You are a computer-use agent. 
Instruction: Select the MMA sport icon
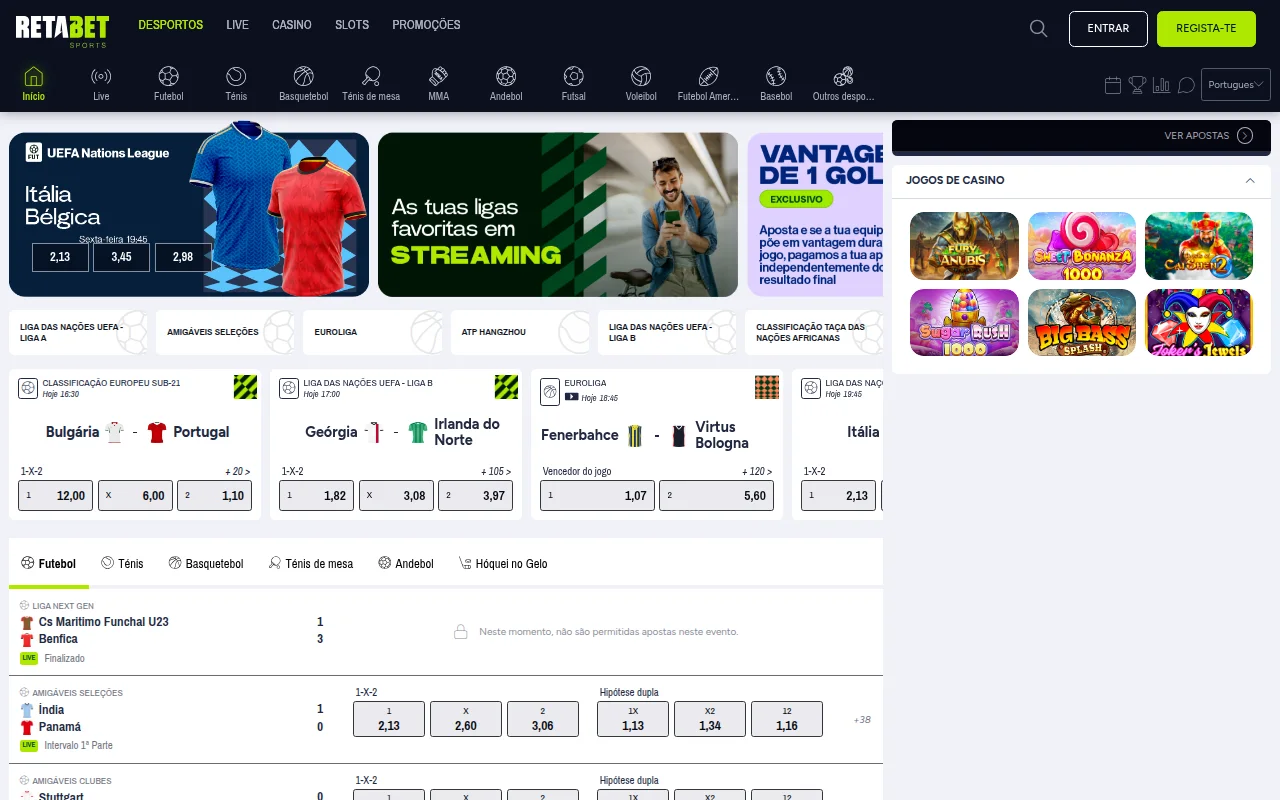click(439, 76)
